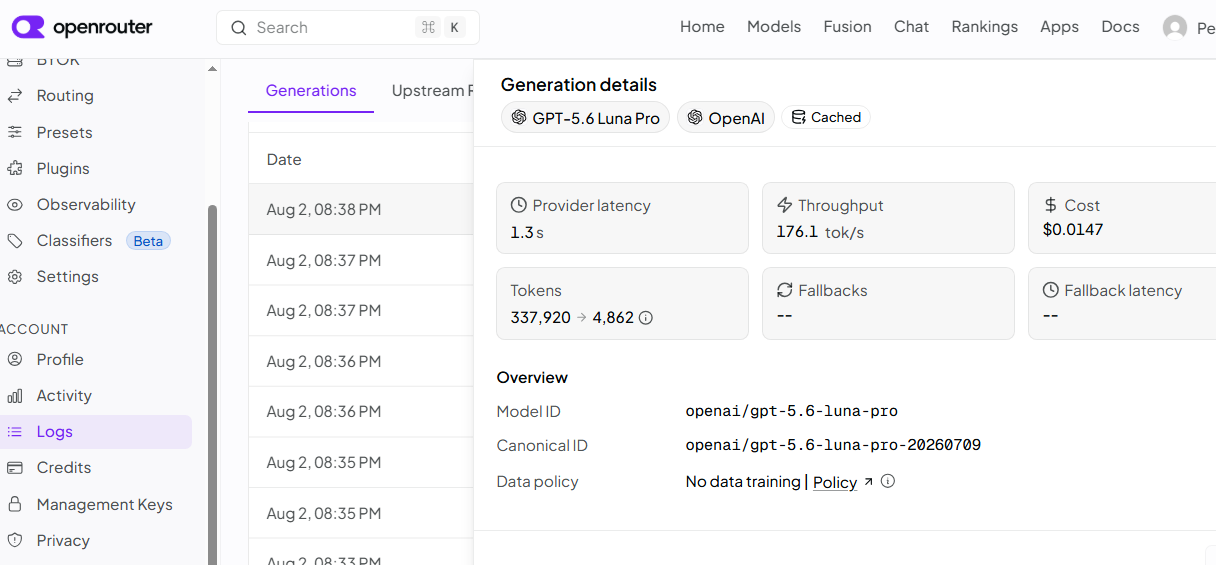The height and width of the screenshot is (565, 1216).
Task: Click the Privacy shield icon
Action: (x=15, y=540)
